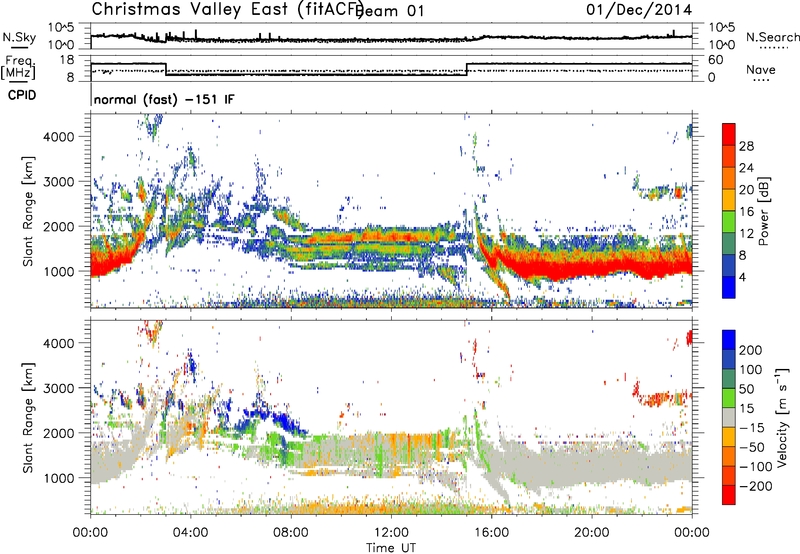Click the 'Velocity [m s-1]' colorbar label

[782, 417]
